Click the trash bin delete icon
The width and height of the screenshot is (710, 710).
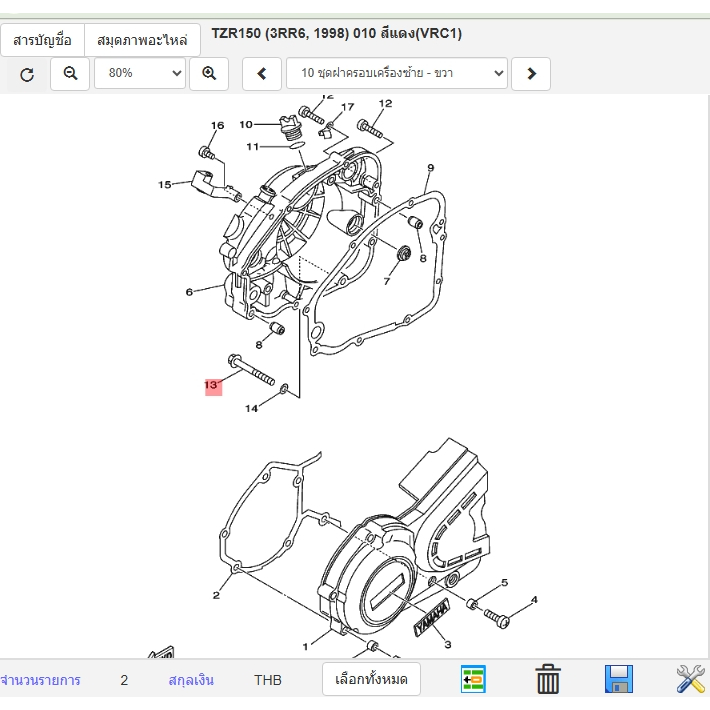pos(548,679)
